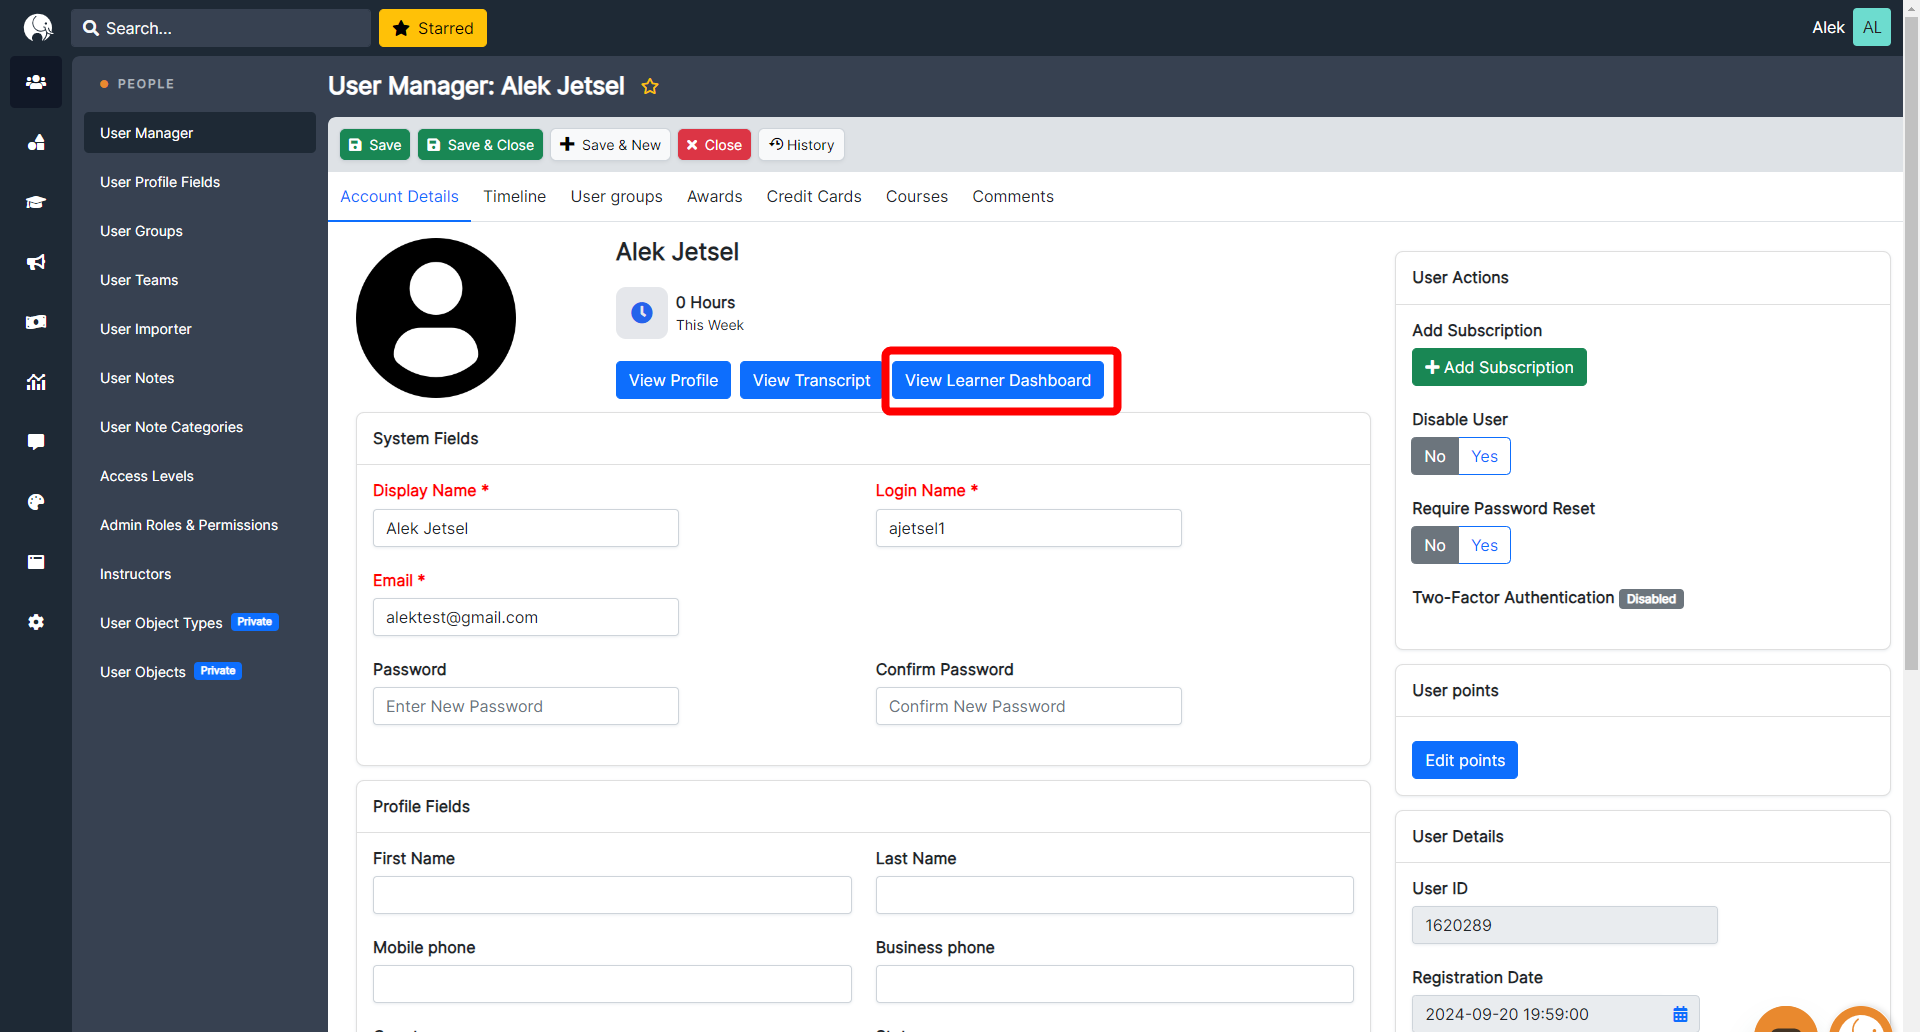Click the Save button
This screenshot has width=1920, height=1032.
(x=375, y=145)
